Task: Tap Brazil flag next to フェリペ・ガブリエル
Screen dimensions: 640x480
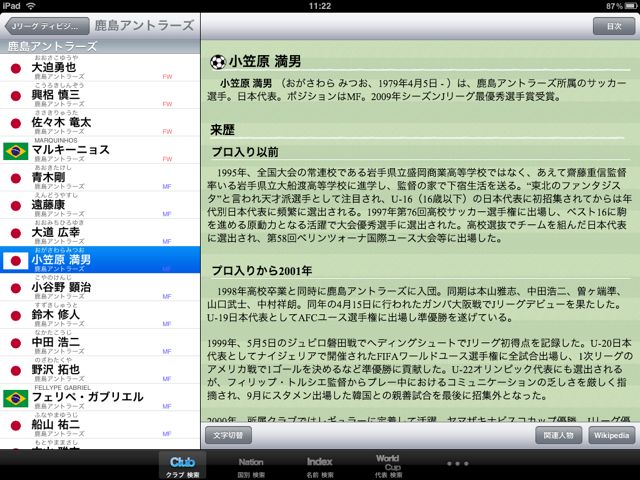Action: pyautogui.click(x=16, y=398)
